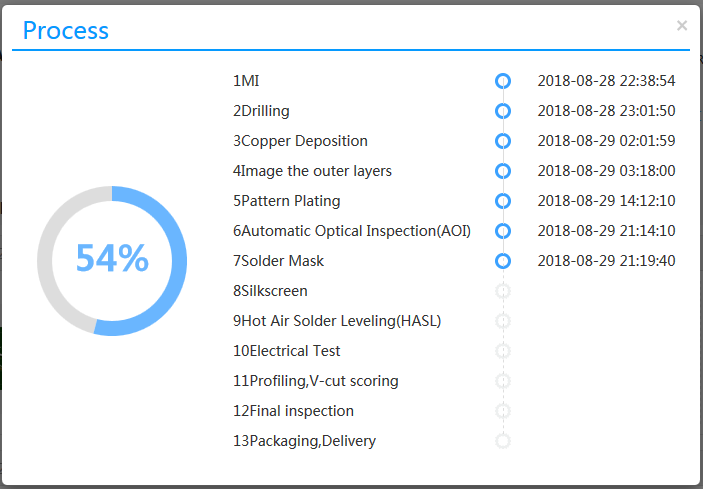Close the Process dialog

(x=682, y=26)
